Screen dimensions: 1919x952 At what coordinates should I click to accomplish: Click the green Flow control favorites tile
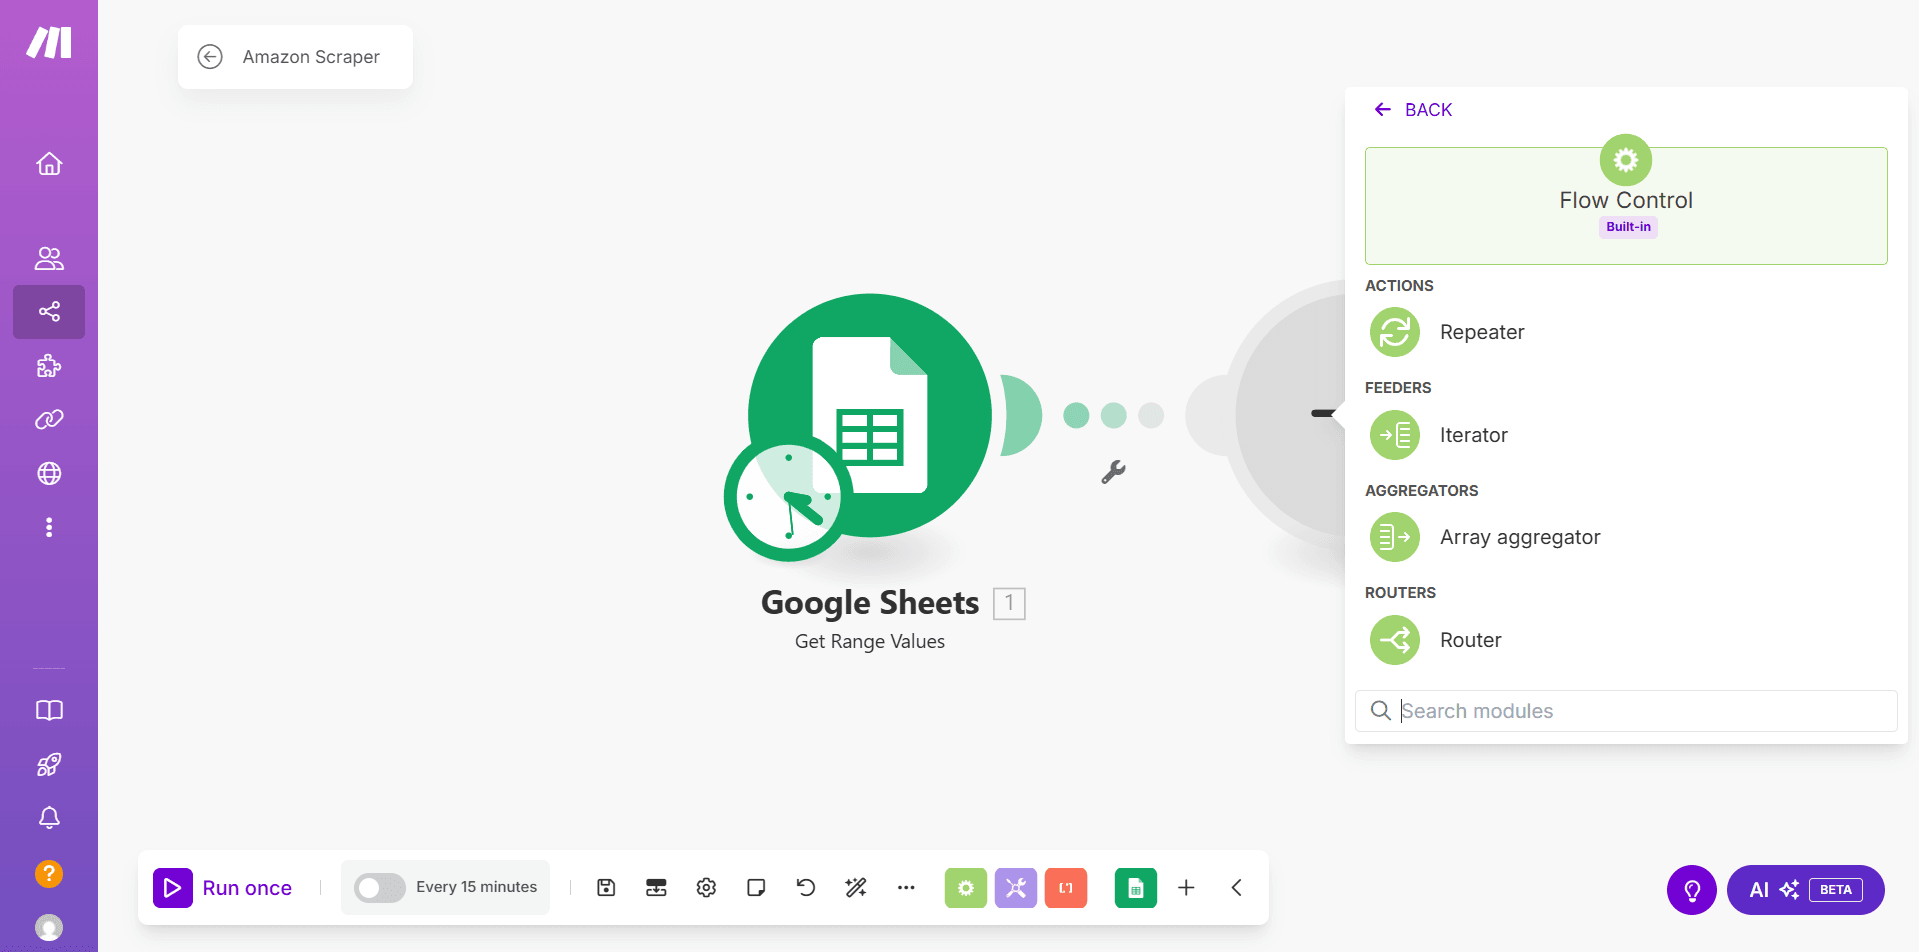[x=966, y=888]
